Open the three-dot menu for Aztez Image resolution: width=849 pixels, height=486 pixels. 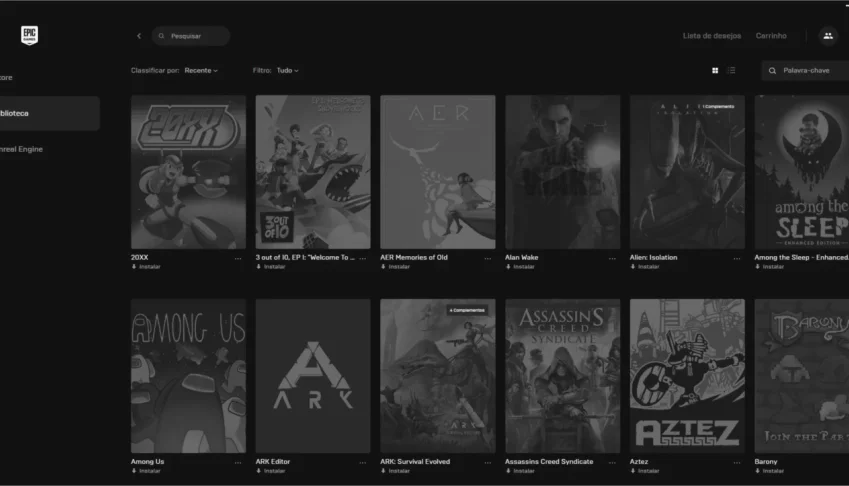737,463
